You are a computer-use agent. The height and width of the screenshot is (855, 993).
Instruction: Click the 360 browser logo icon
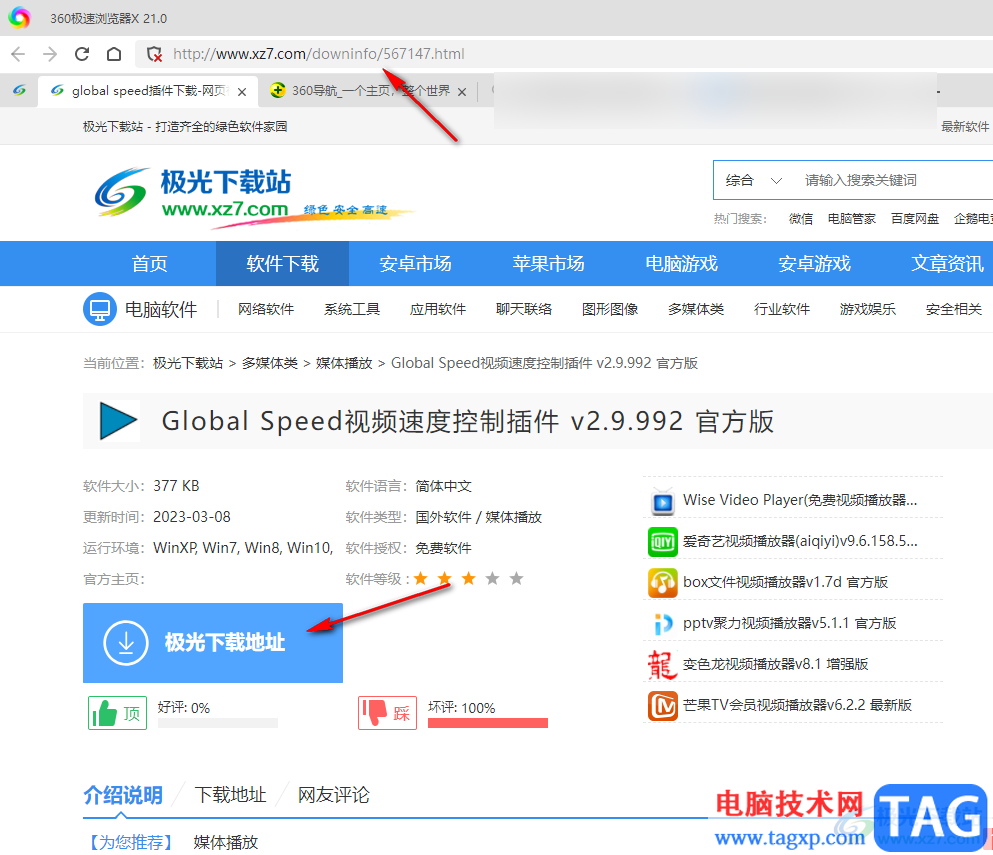(19, 18)
